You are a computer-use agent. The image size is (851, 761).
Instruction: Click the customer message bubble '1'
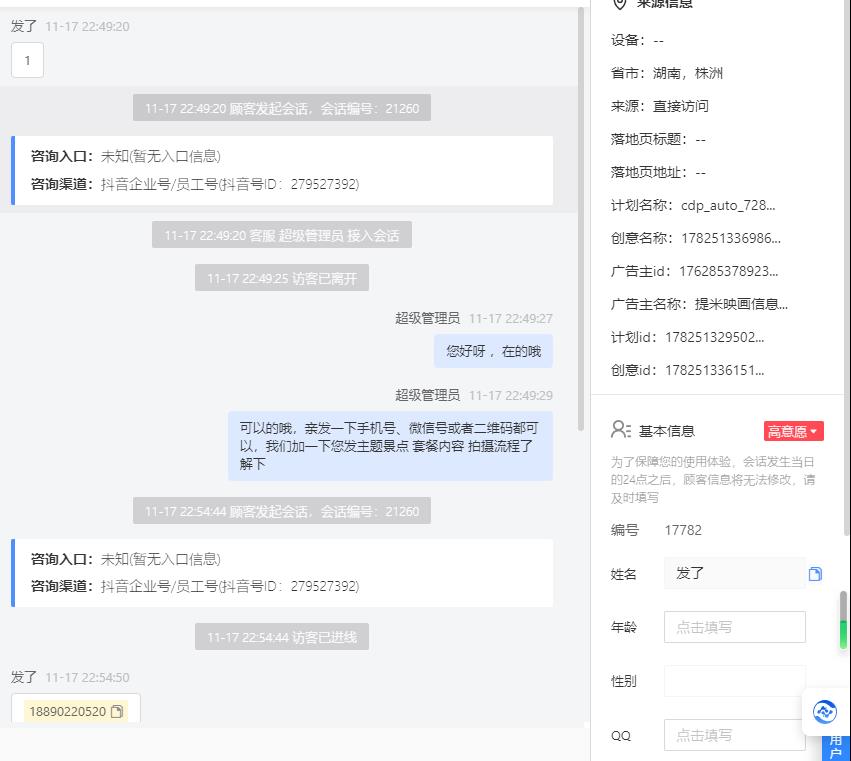[x=27, y=60]
